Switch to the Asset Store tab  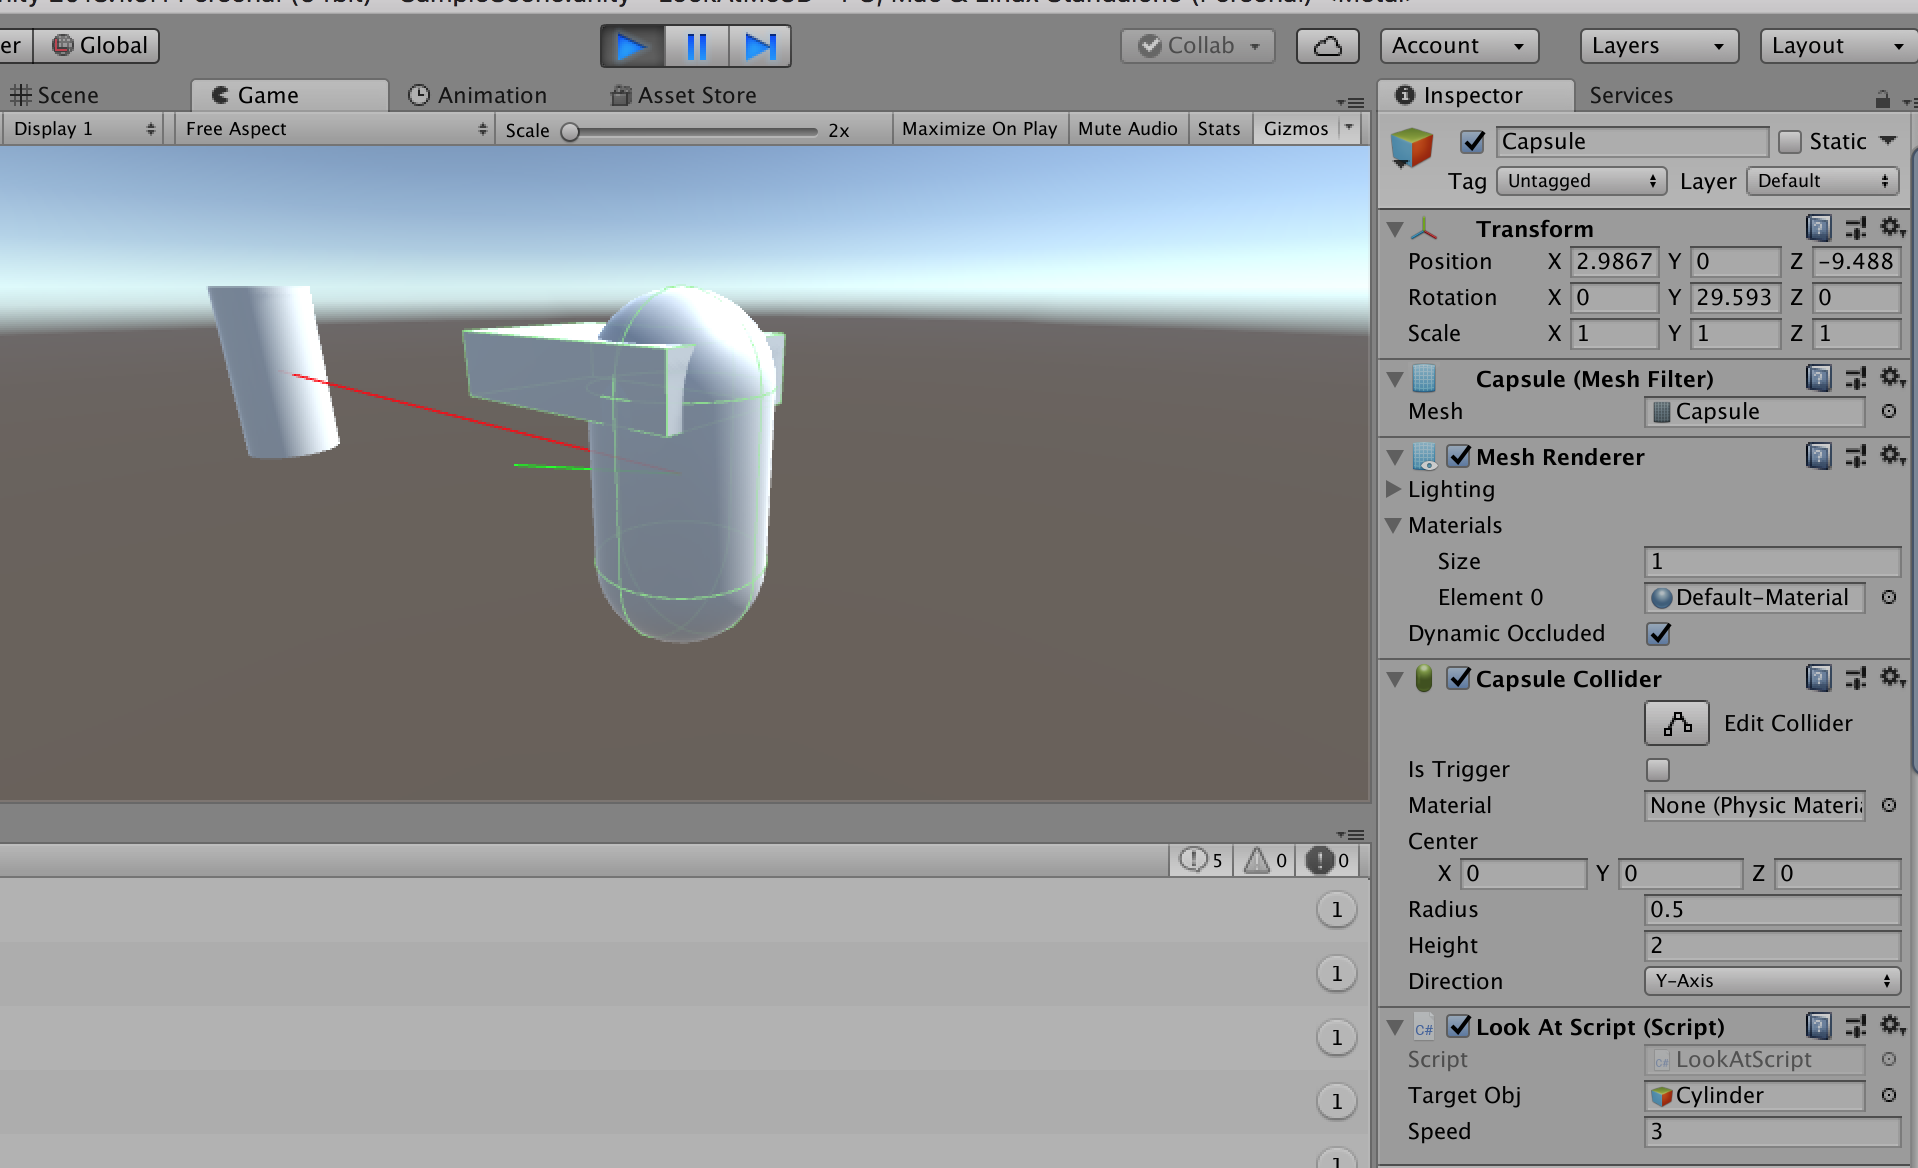[x=684, y=95]
